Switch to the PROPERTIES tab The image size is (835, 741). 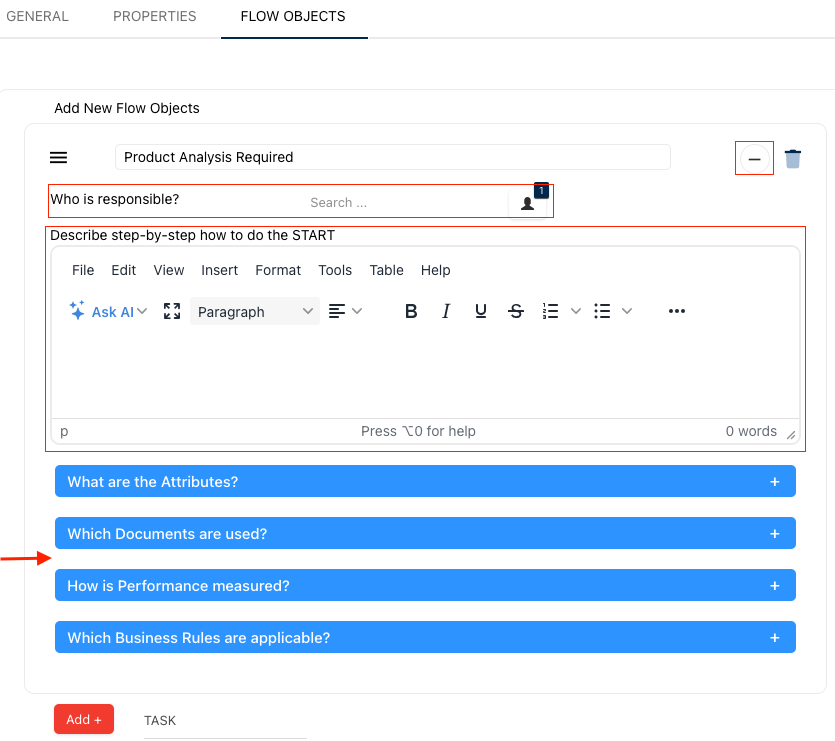(x=154, y=17)
